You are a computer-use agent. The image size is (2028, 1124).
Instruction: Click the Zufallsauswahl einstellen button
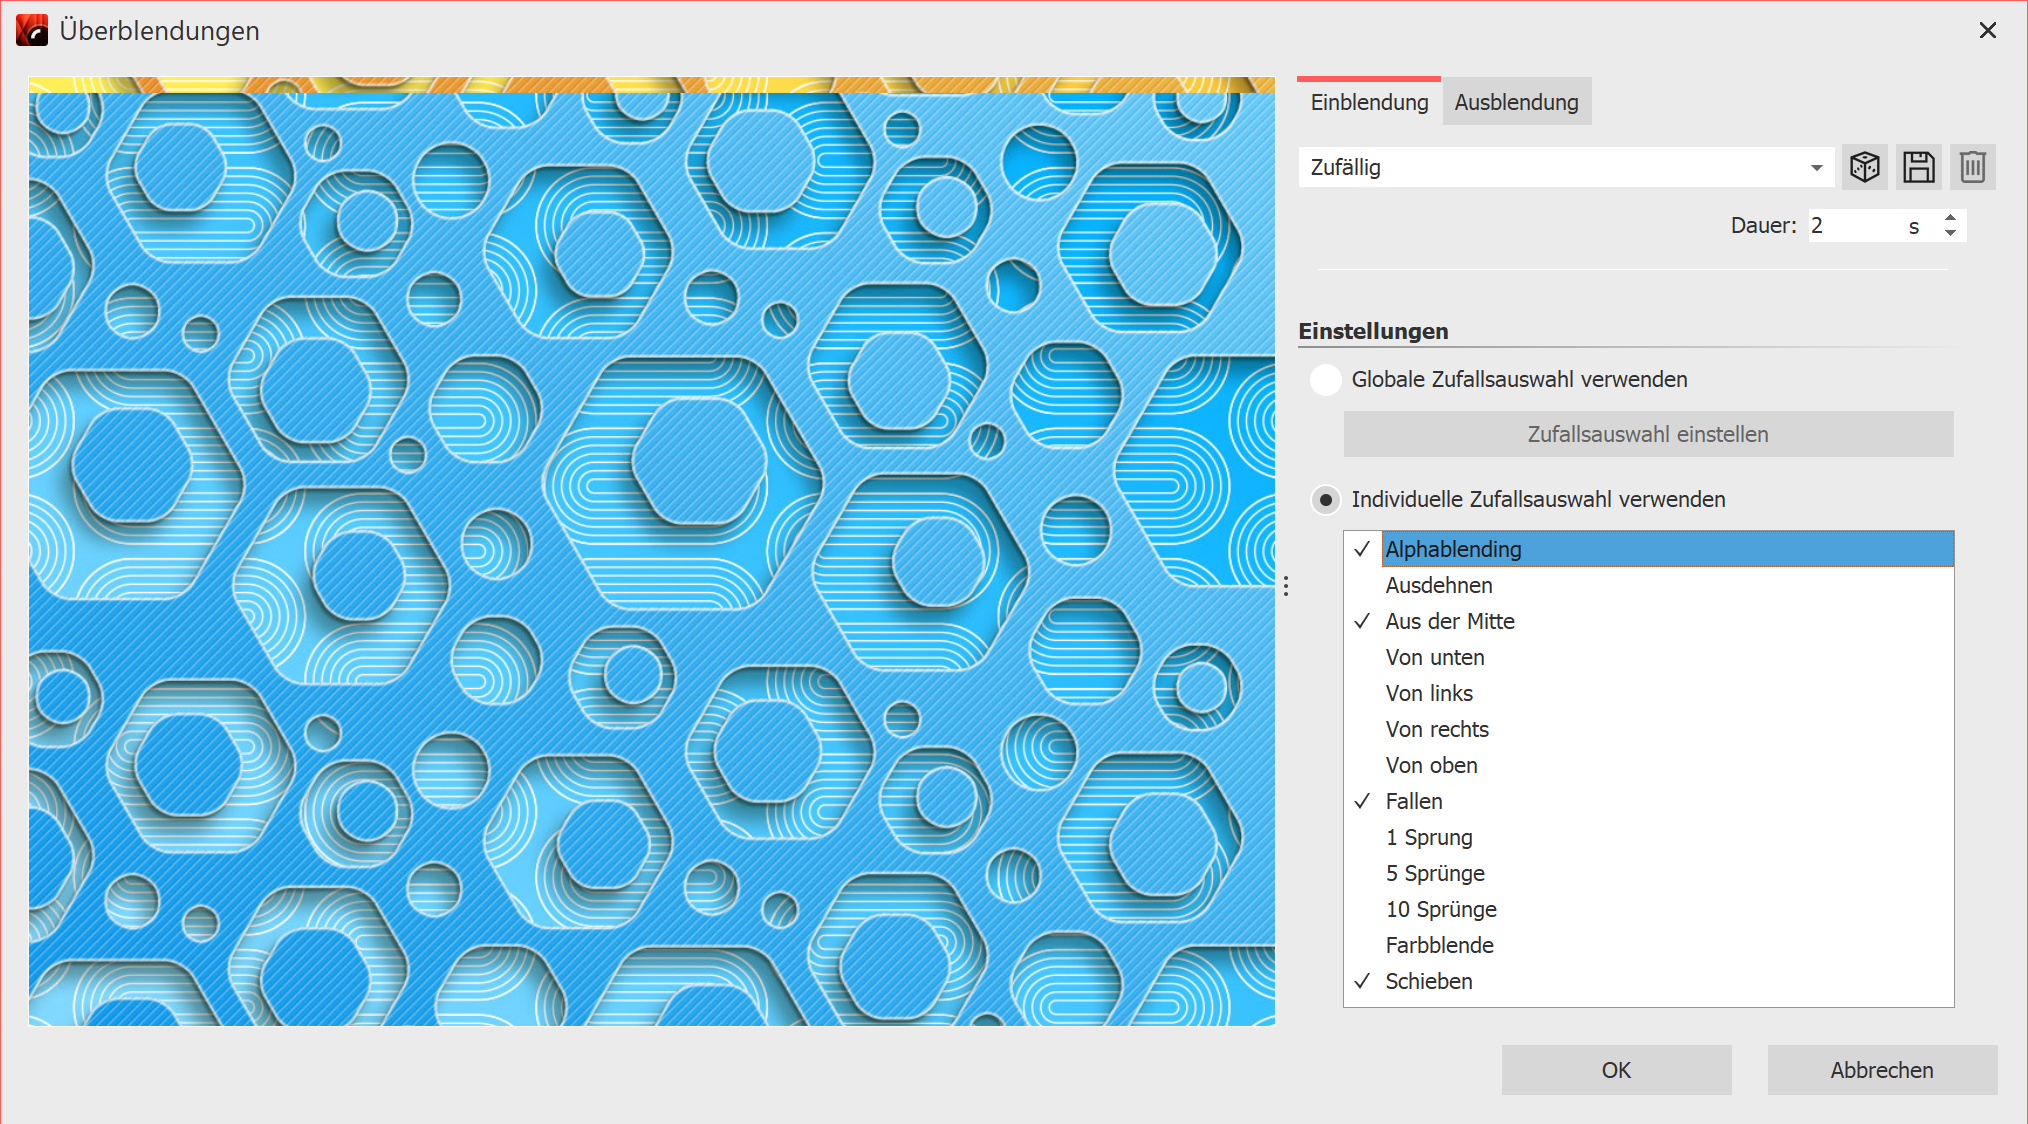coord(1647,434)
